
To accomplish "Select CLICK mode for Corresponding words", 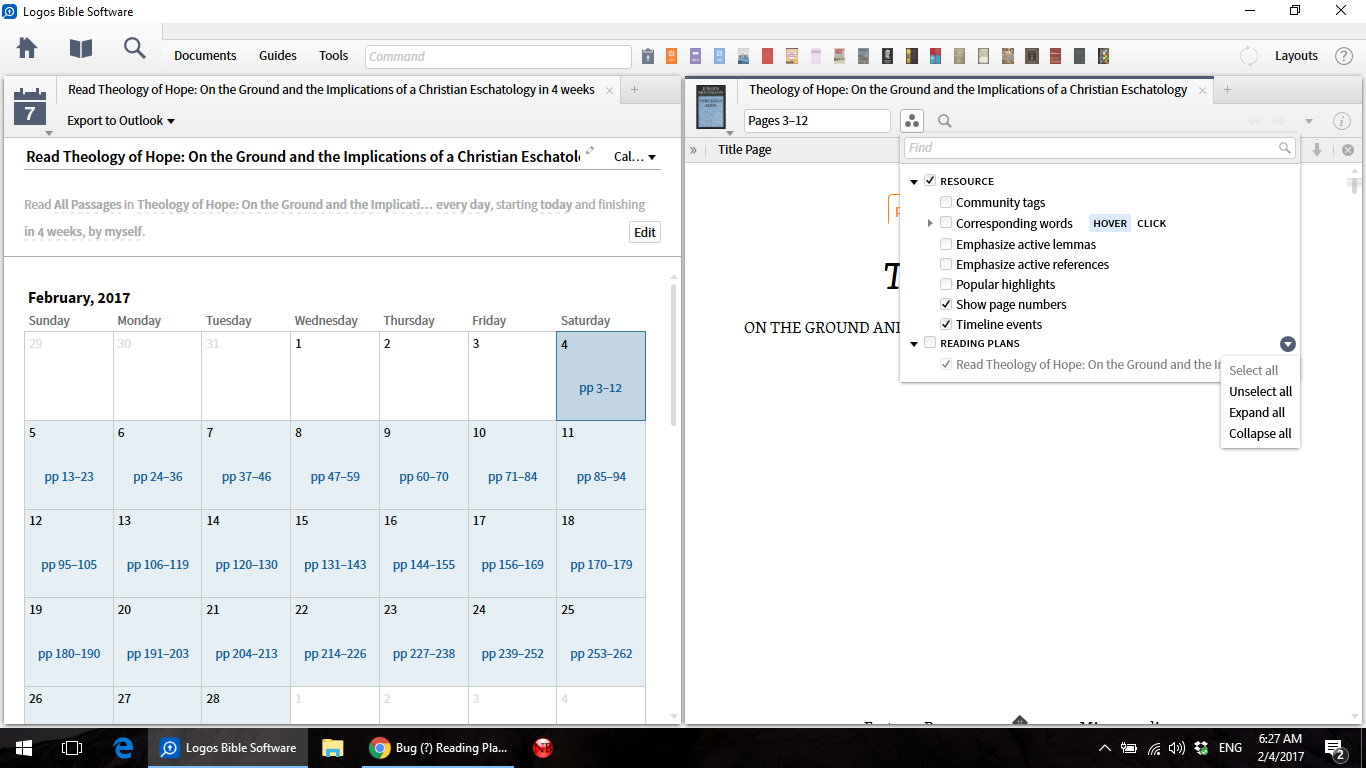I will [x=1152, y=223].
